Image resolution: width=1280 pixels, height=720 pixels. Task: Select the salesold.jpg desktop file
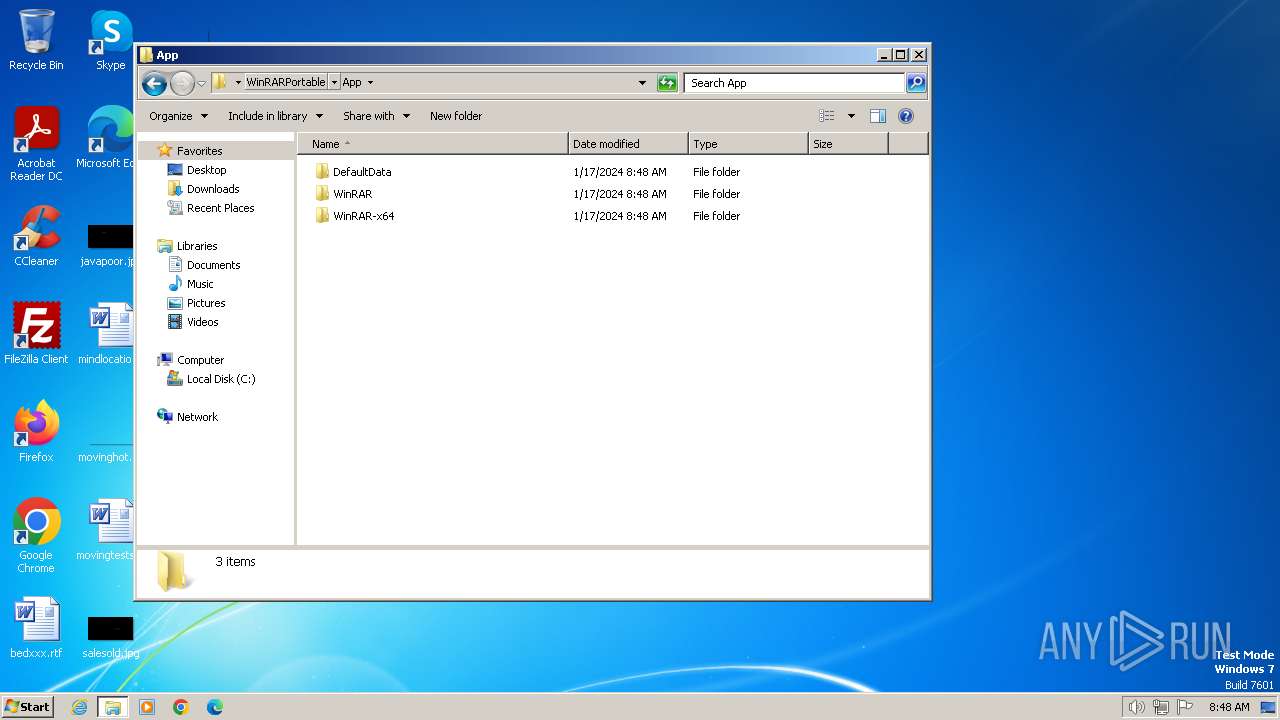pyautogui.click(x=110, y=636)
